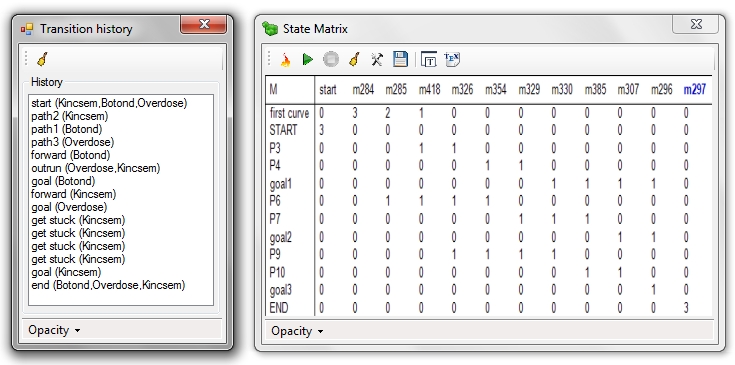Click the grey stop button in State Matrix
Screen dimensions: 735x365
pyautogui.click(x=331, y=60)
